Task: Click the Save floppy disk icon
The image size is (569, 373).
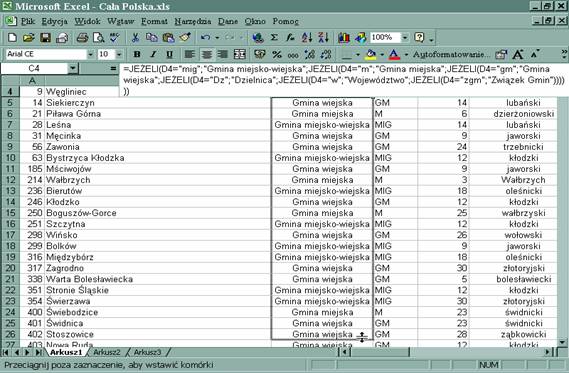Action: coord(45,37)
